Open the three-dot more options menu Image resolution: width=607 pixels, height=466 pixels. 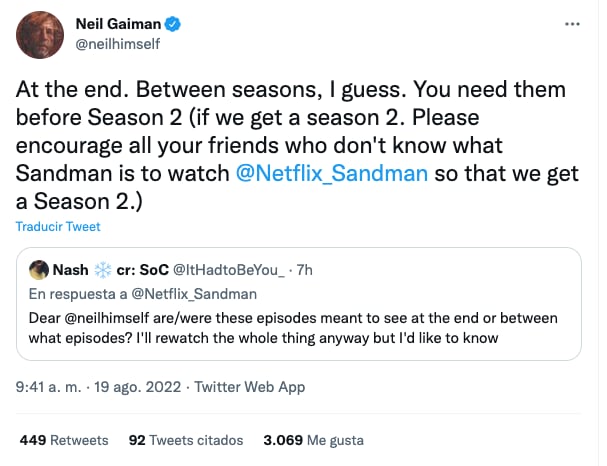tap(571, 22)
